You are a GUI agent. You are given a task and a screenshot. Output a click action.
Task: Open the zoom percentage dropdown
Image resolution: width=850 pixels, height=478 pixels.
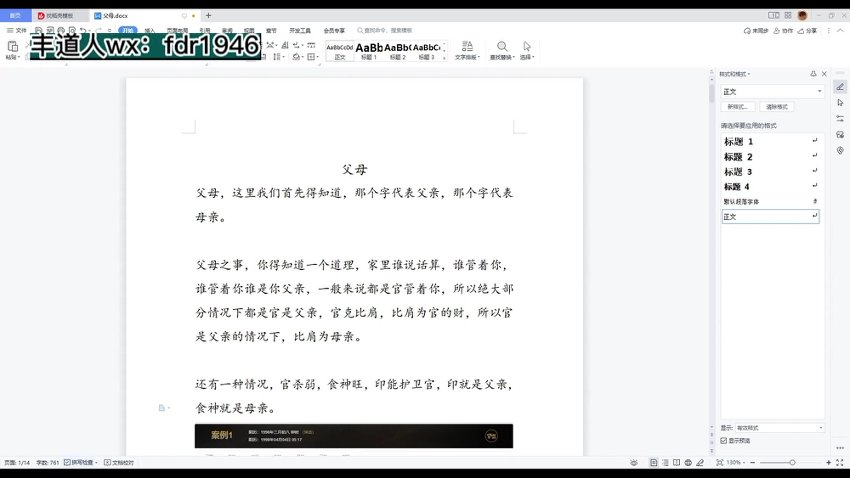click(735, 462)
